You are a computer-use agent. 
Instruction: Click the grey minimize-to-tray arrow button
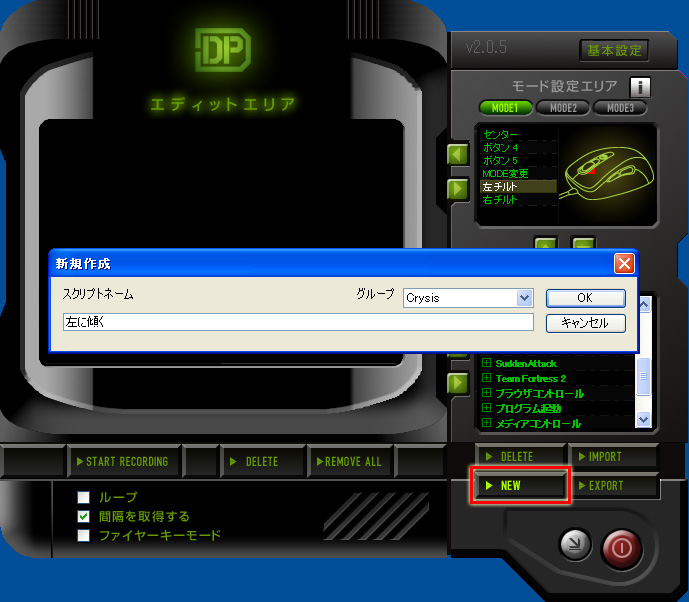pyautogui.click(x=573, y=546)
